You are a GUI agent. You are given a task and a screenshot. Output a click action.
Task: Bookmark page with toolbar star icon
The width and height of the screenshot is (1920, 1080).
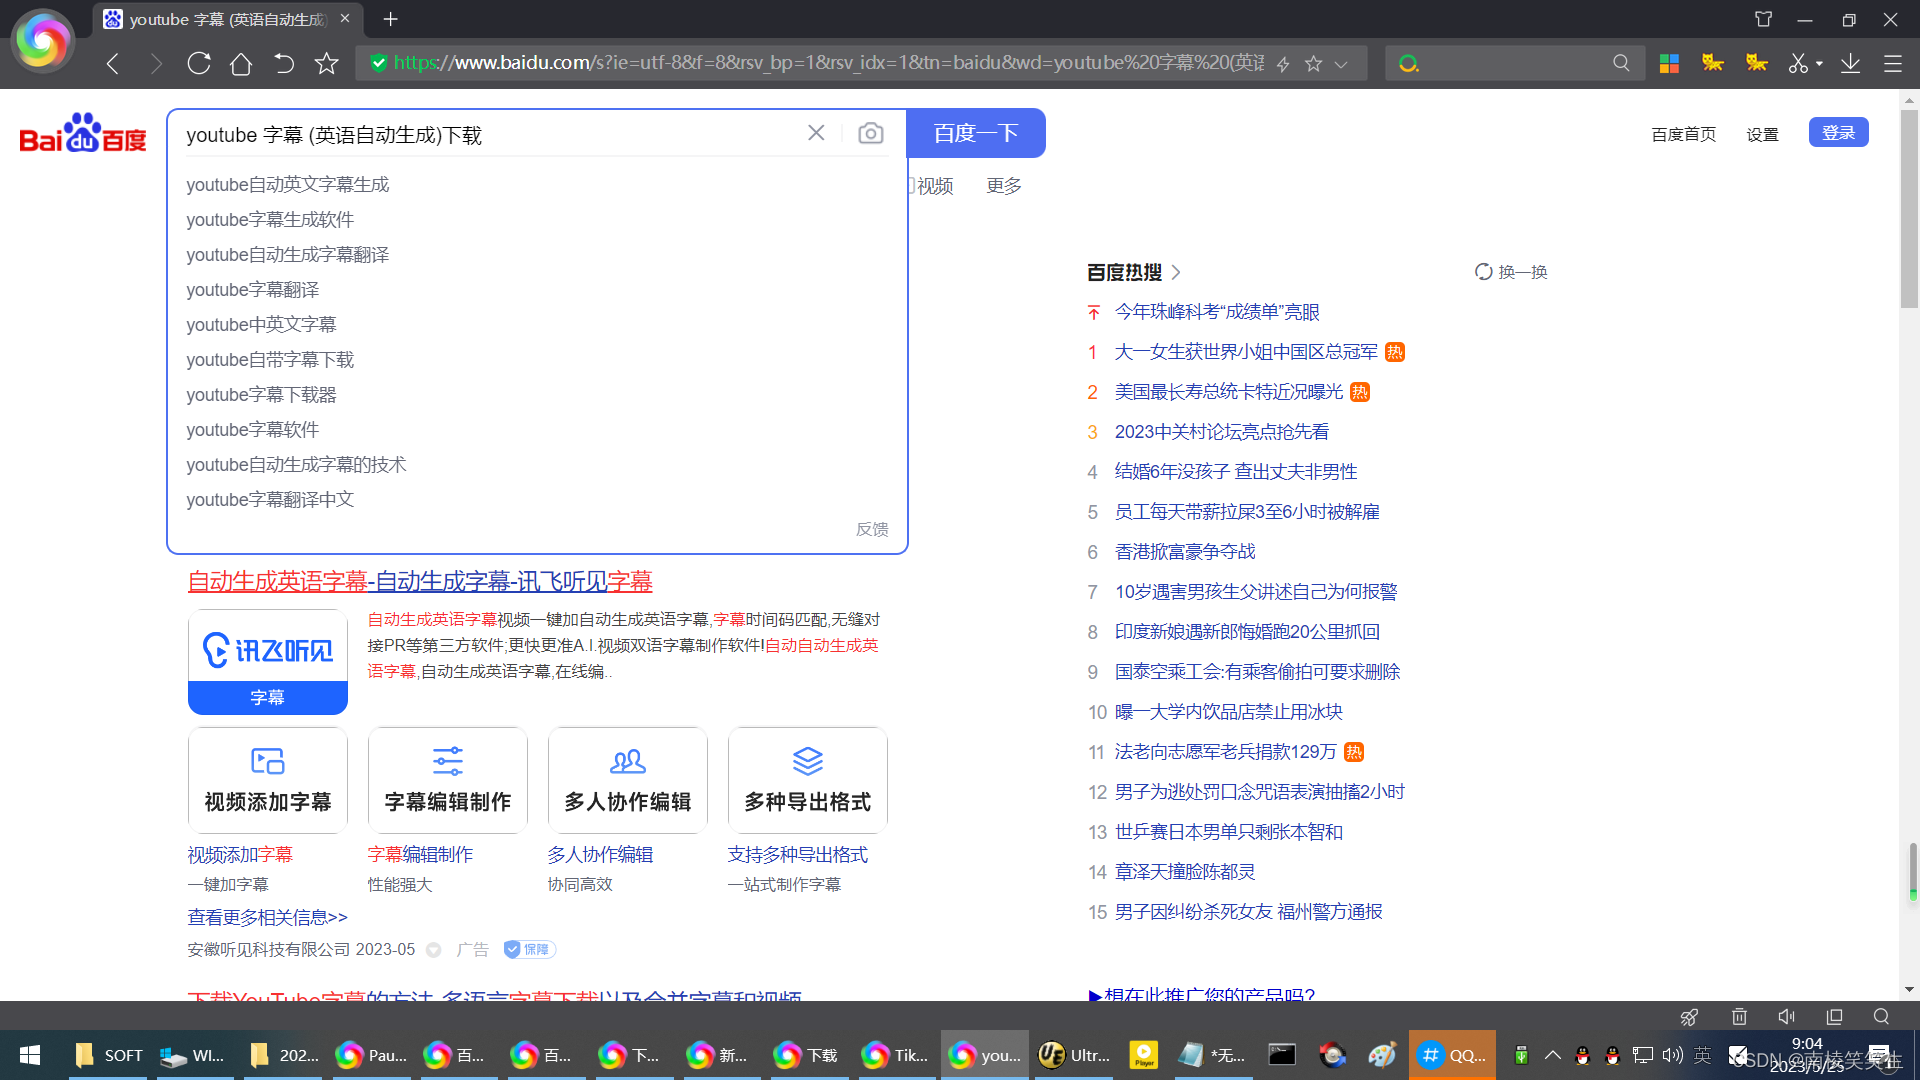pyautogui.click(x=327, y=63)
